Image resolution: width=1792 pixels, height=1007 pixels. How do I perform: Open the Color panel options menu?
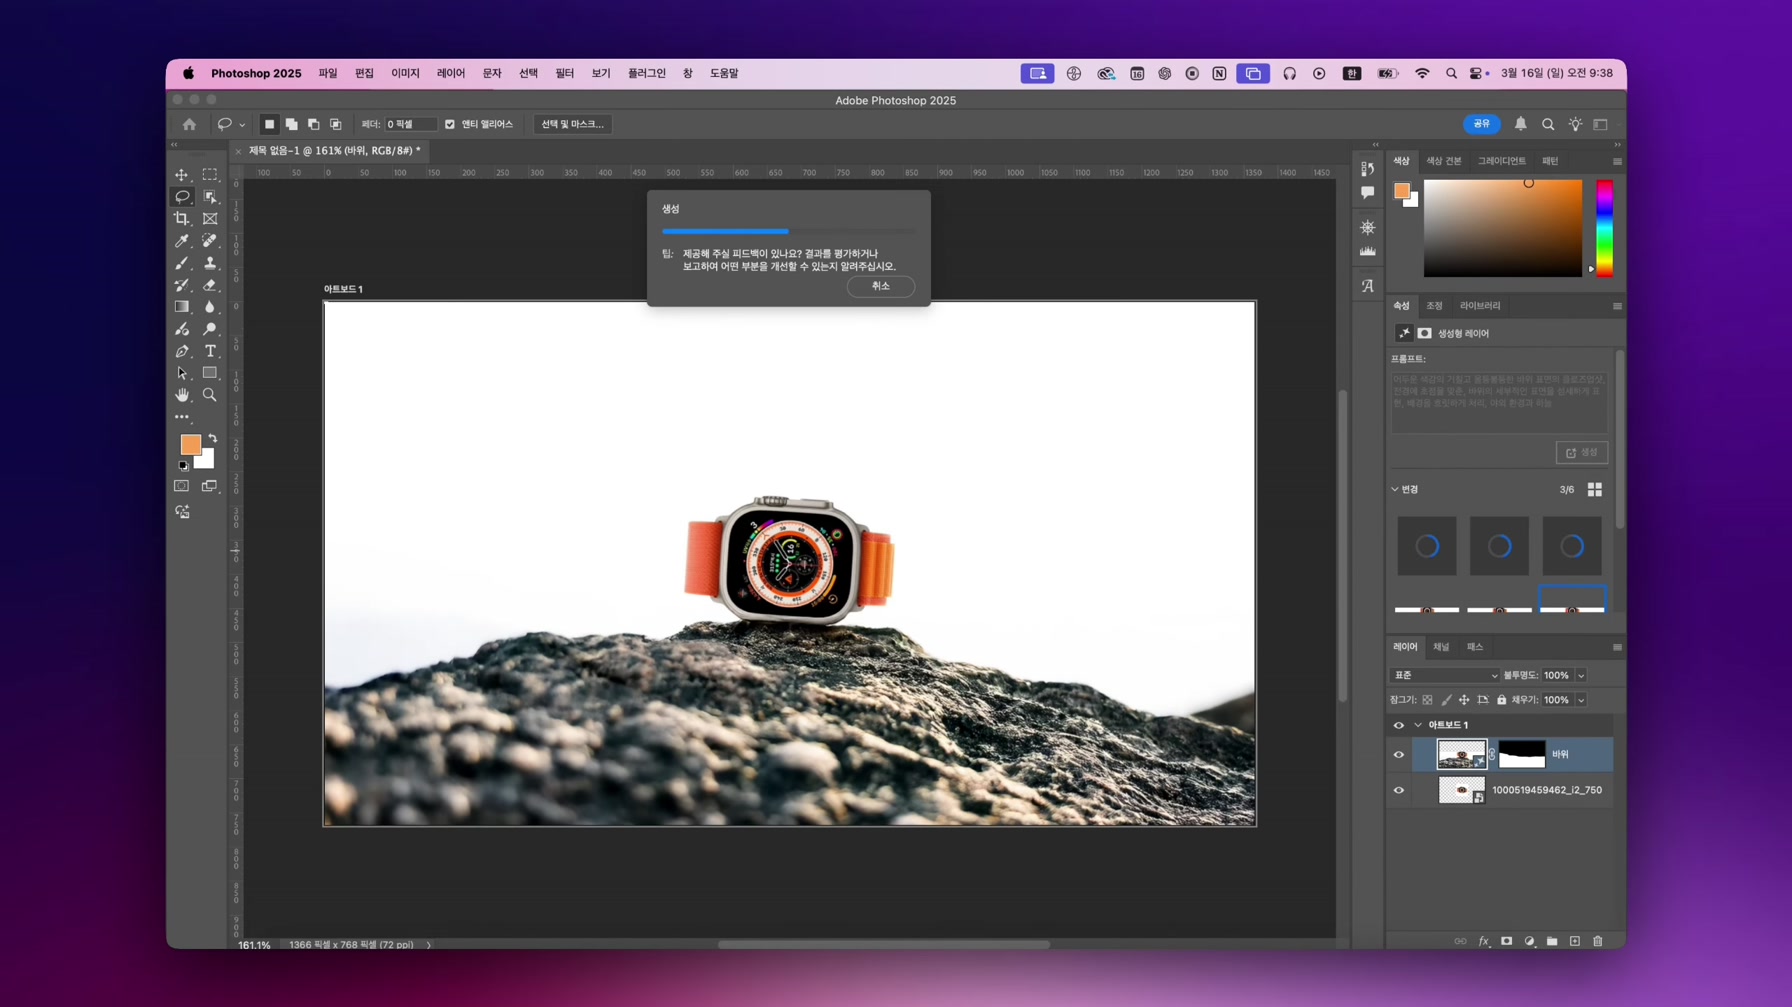pyautogui.click(x=1617, y=161)
